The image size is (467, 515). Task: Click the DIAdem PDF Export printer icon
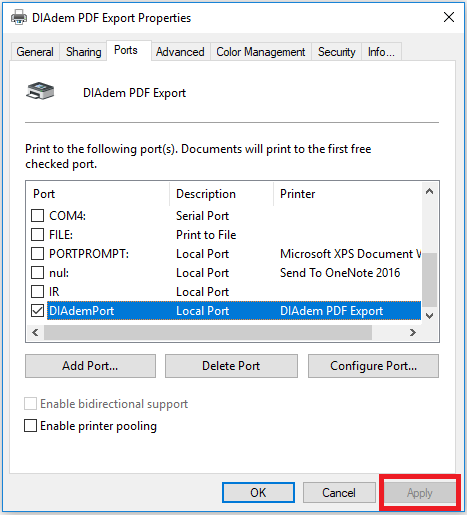[40, 91]
